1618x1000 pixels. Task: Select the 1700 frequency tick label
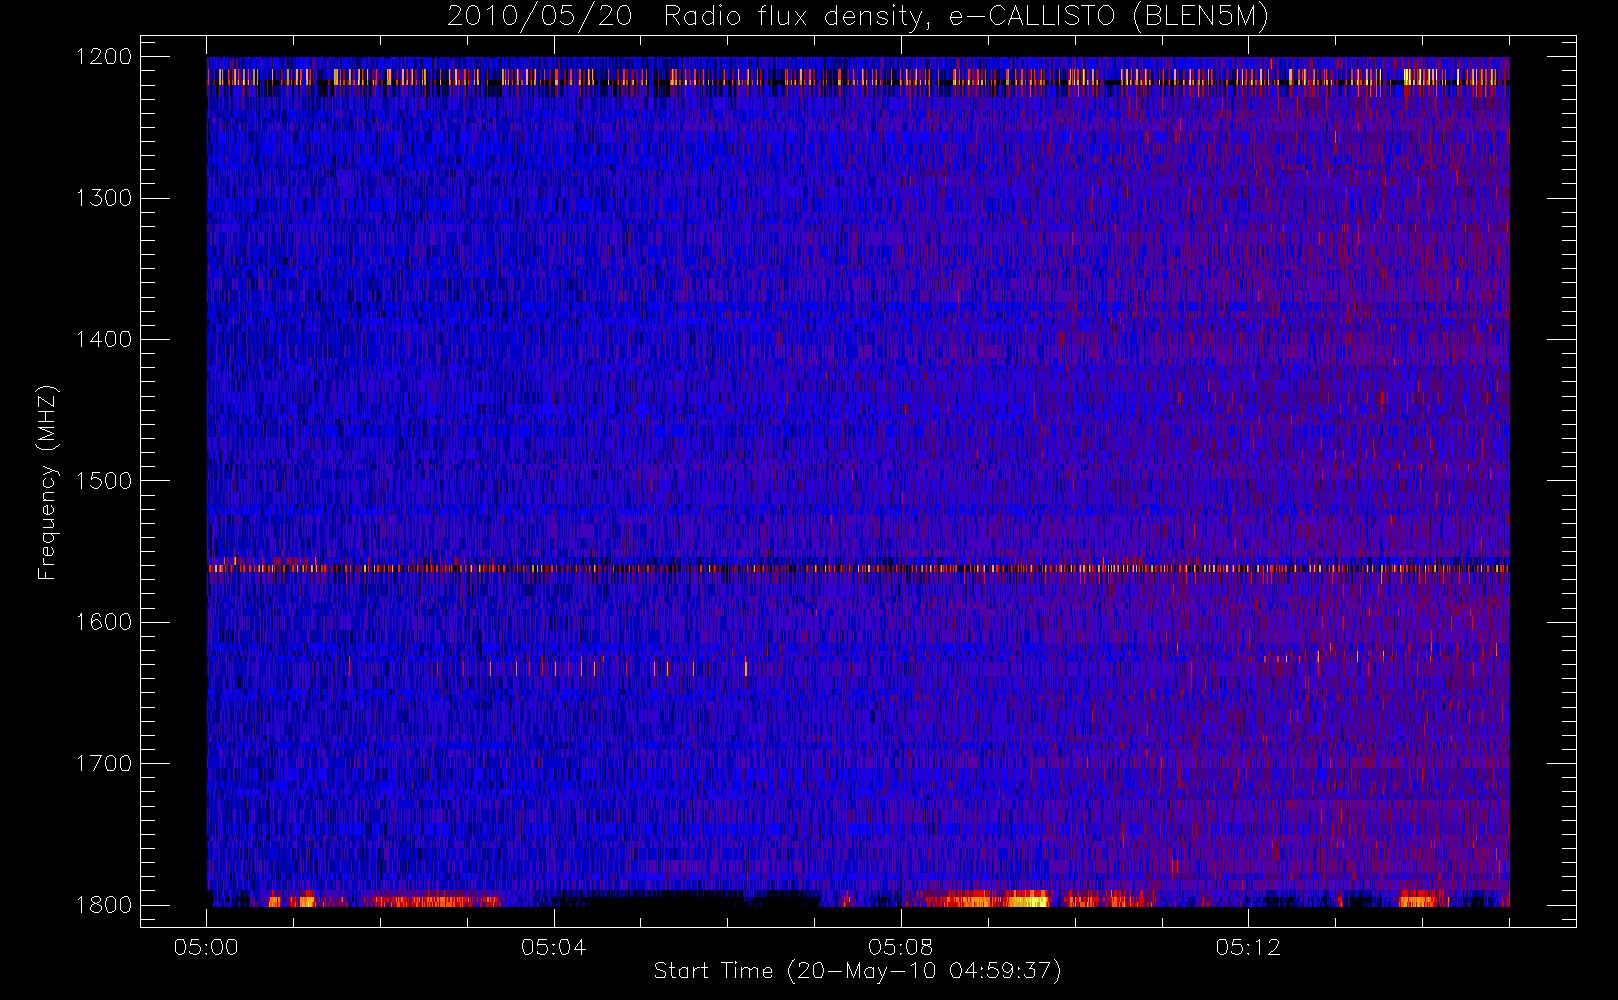click(104, 763)
